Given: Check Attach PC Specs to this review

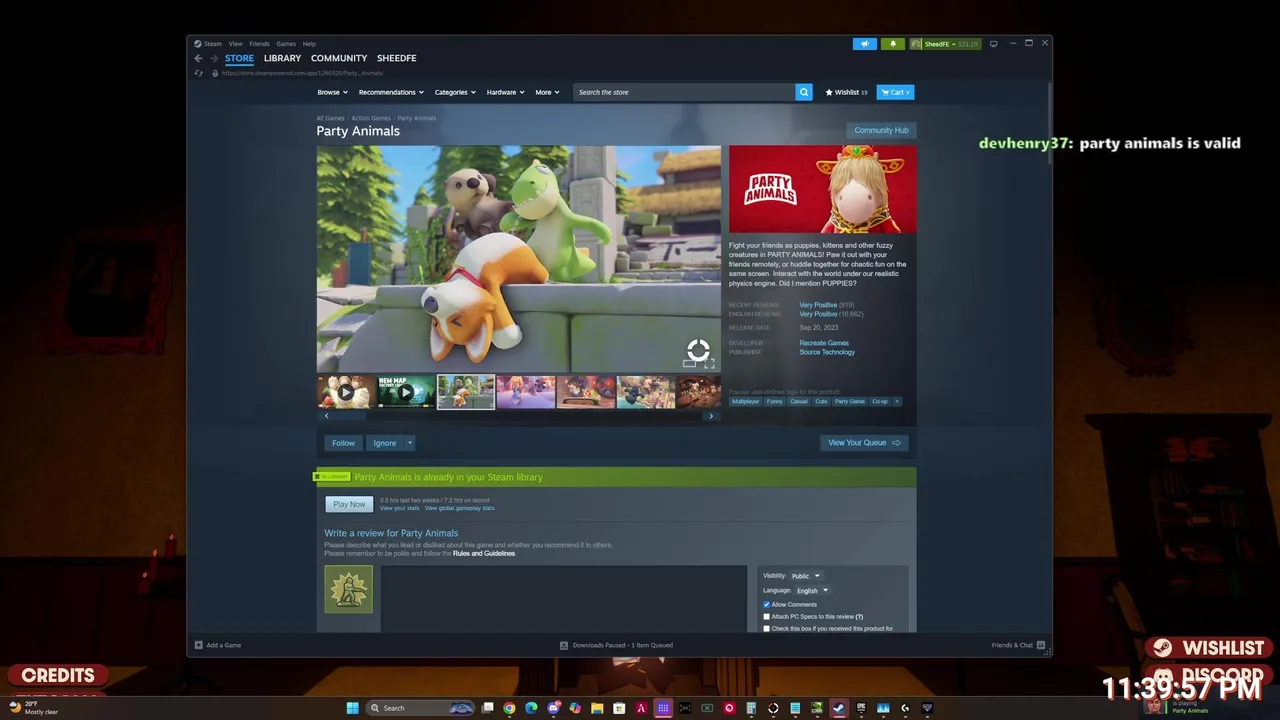Looking at the screenshot, I should [x=767, y=616].
